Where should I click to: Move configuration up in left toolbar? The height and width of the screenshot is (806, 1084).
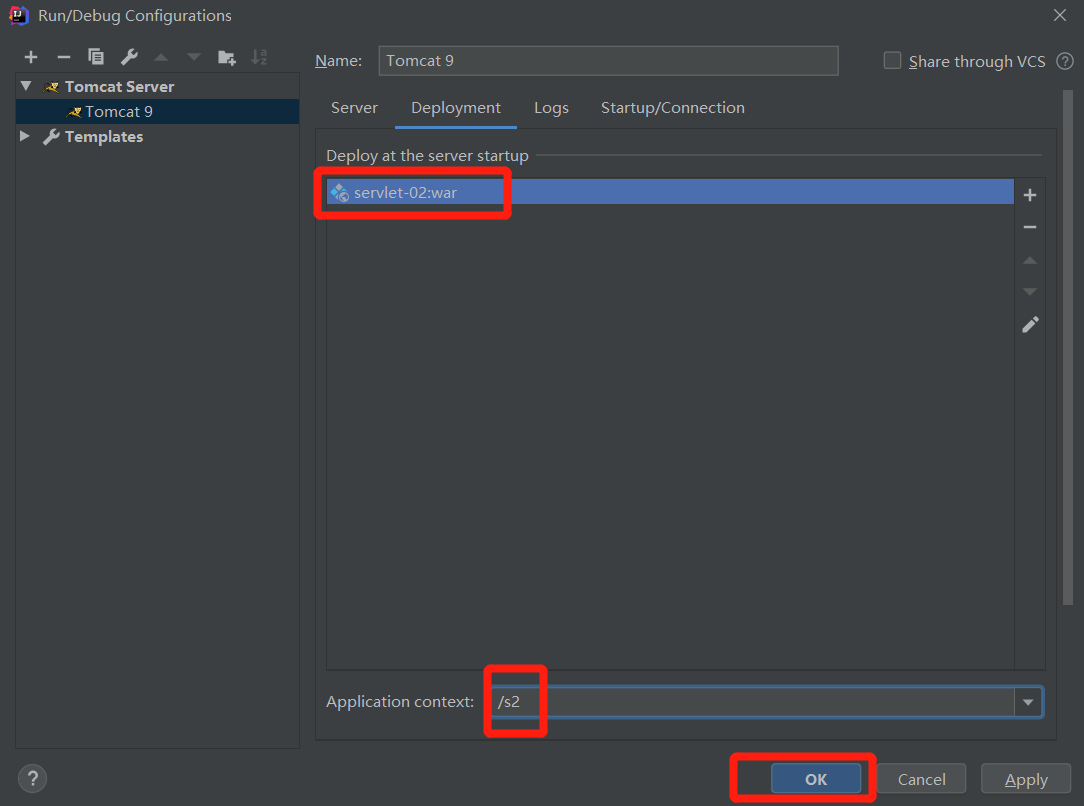161,57
